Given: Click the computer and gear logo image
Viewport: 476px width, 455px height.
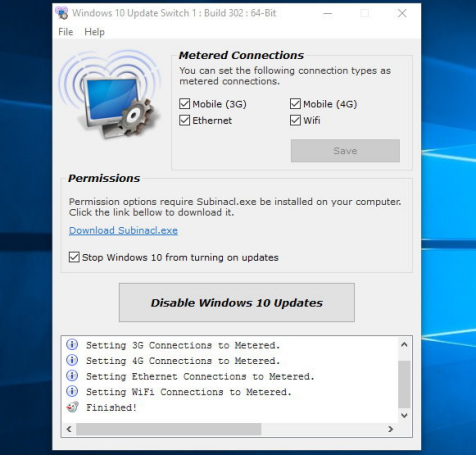Looking at the screenshot, I should click(x=110, y=94).
